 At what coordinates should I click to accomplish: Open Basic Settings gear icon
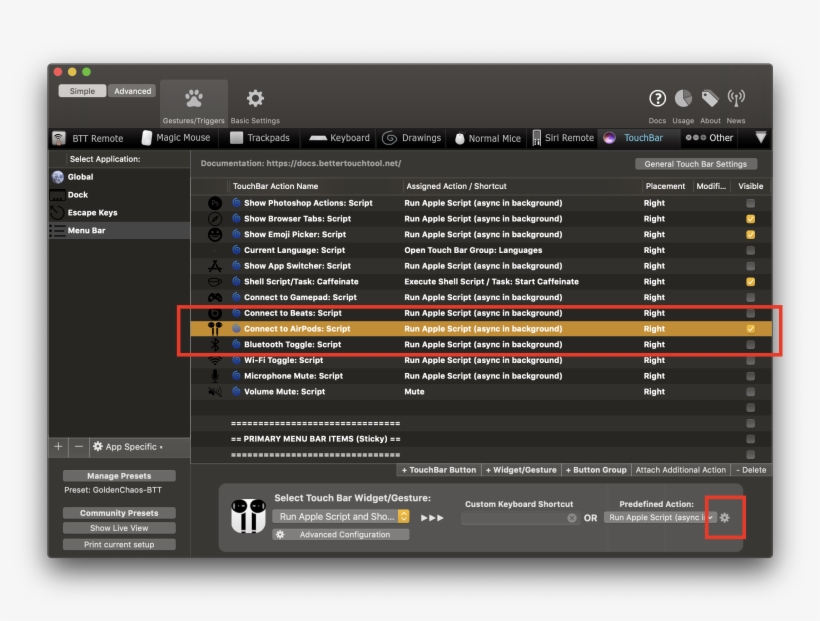(255, 99)
